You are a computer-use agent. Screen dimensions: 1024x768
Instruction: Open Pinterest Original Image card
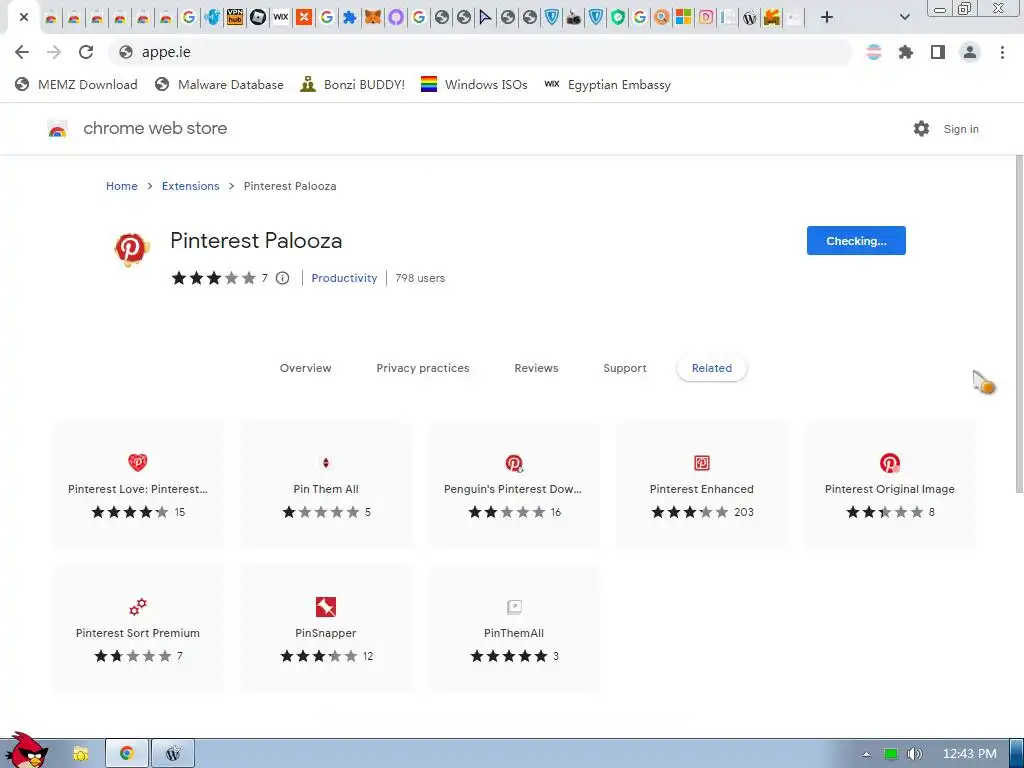(890, 485)
